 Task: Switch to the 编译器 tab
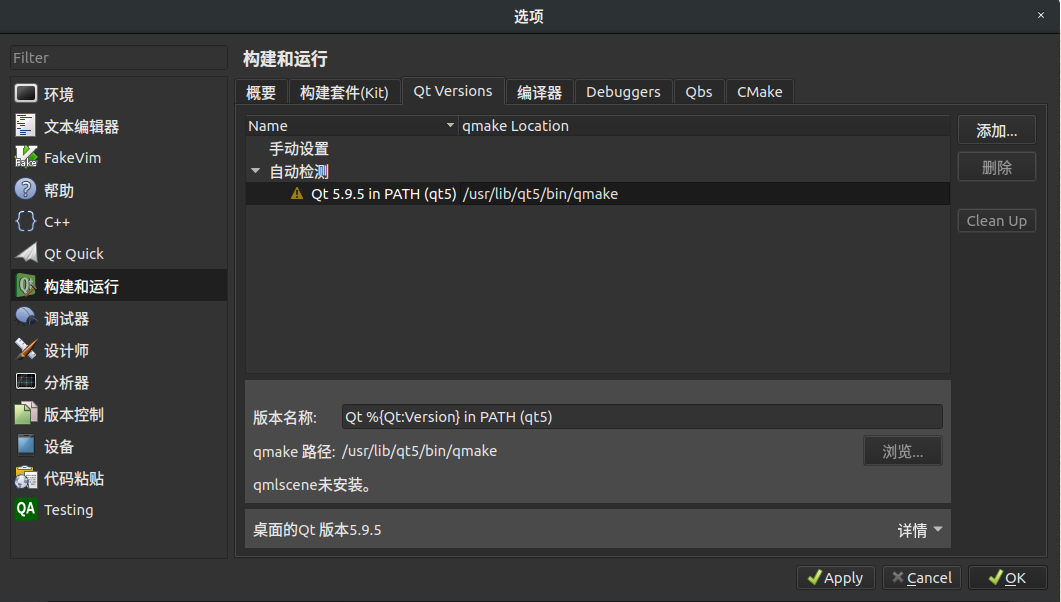point(539,91)
